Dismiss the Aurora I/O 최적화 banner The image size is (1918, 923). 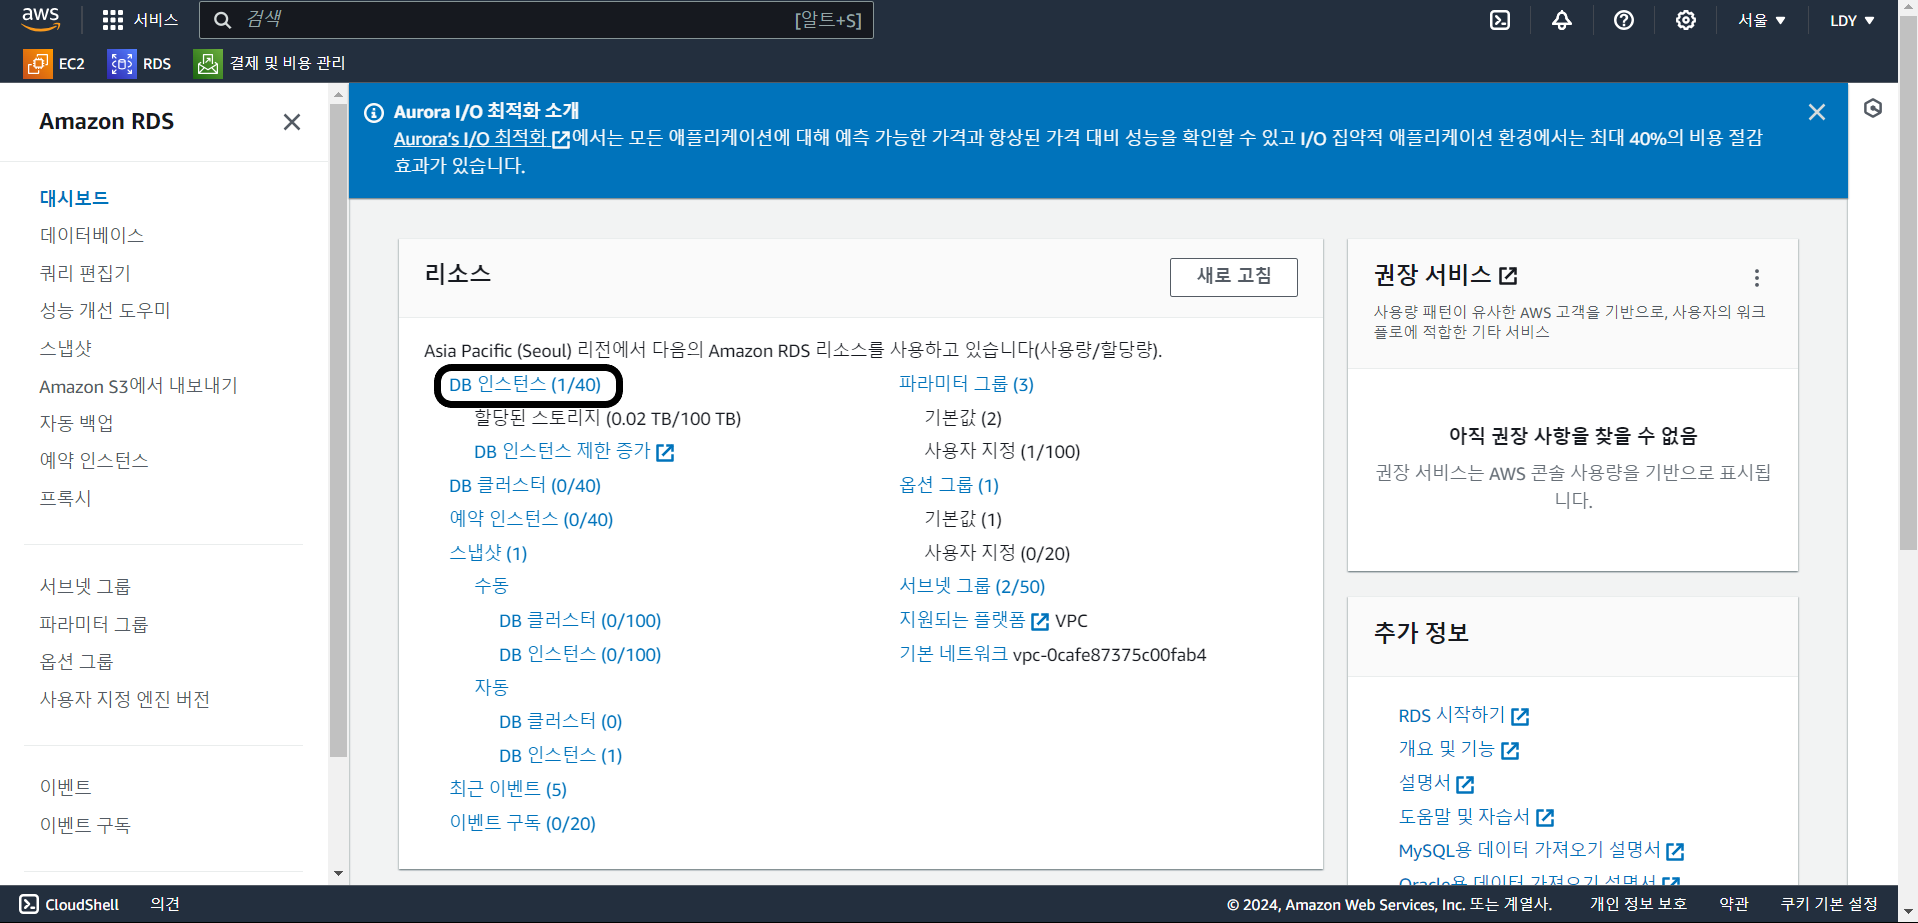point(1817,112)
